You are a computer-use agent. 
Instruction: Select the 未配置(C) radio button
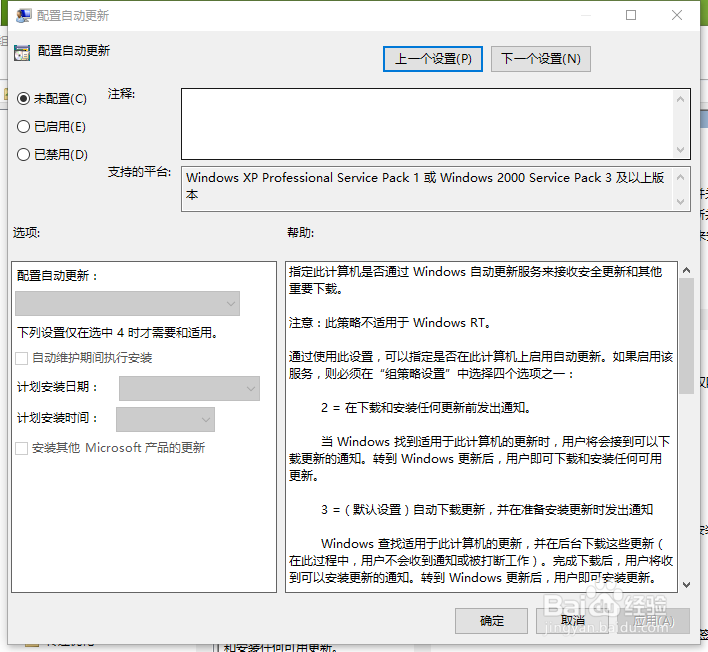click(x=23, y=98)
